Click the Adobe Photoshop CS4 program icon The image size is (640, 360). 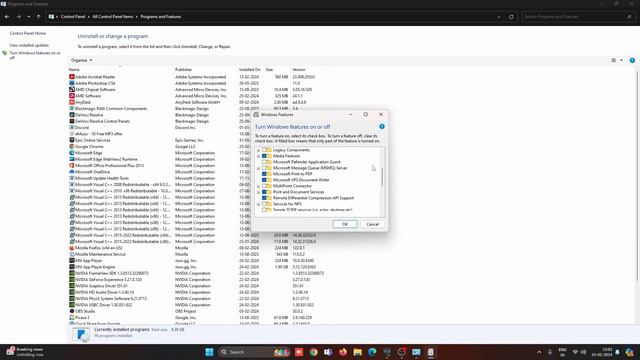(x=72, y=83)
